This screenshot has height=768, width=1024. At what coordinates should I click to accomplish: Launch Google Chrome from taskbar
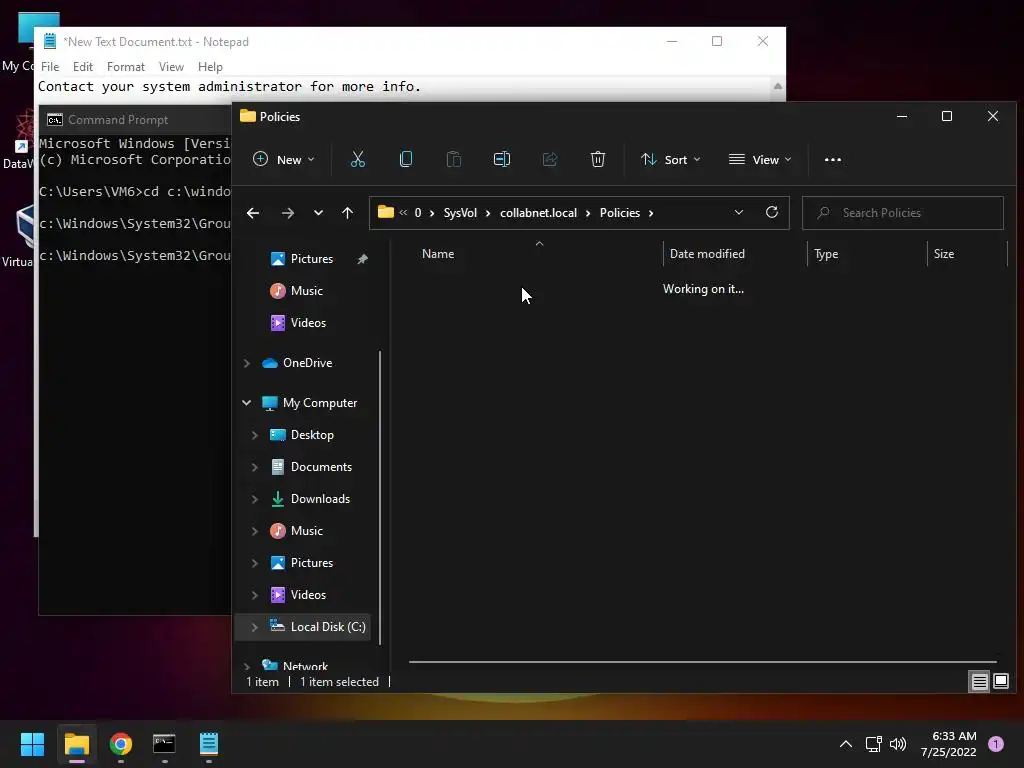pyautogui.click(x=121, y=744)
